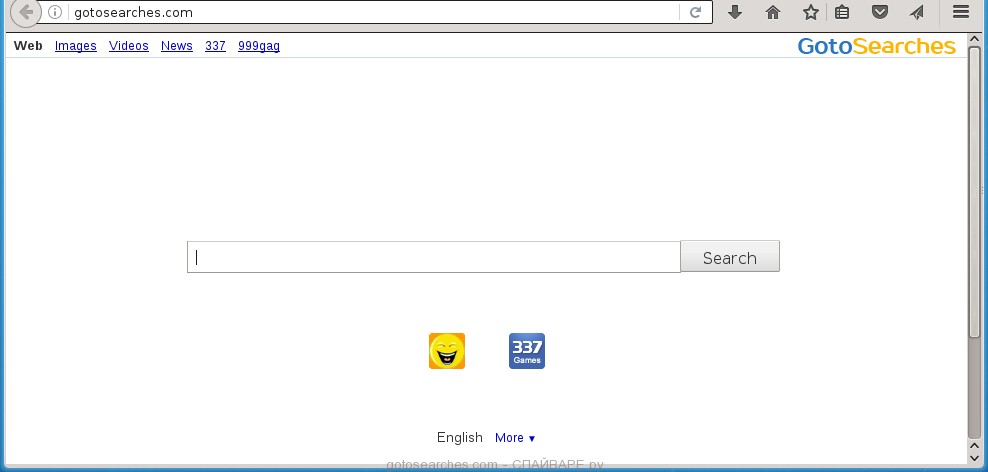Open site information icon in address bar

(x=56, y=13)
